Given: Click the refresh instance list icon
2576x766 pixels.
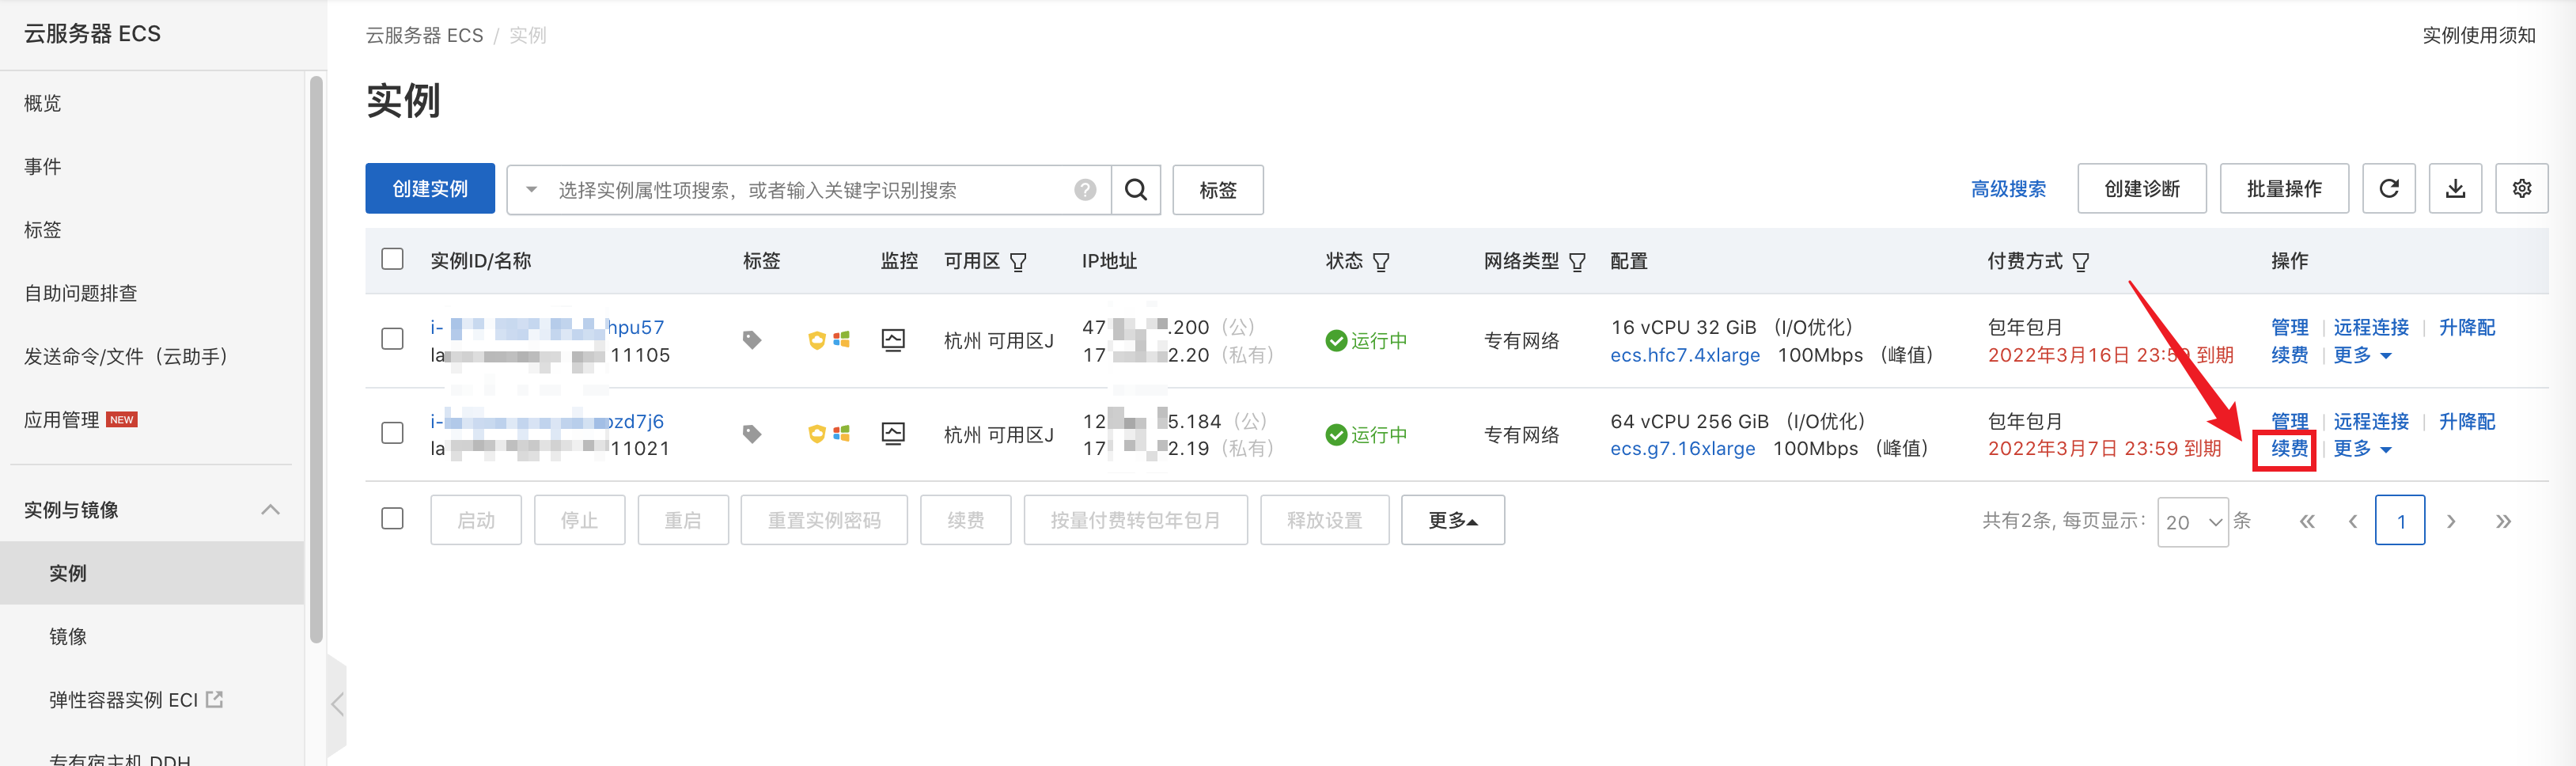Looking at the screenshot, I should (2388, 189).
